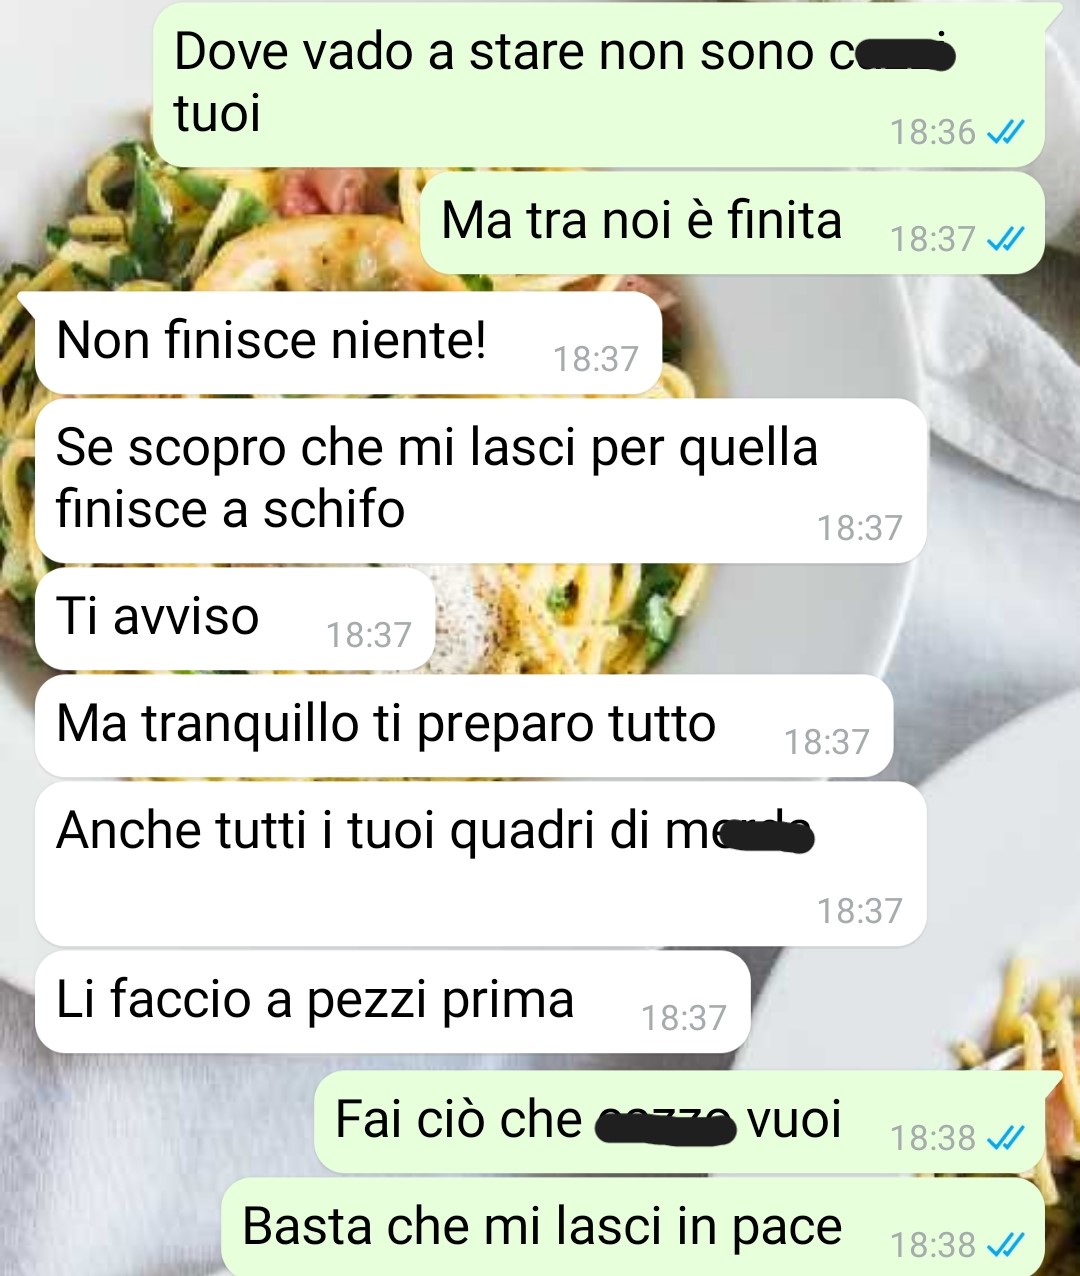1080x1276 pixels.
Task: Click the blue double-check on 'Ma tra noi è finita'
Action: pos(1005,239)
